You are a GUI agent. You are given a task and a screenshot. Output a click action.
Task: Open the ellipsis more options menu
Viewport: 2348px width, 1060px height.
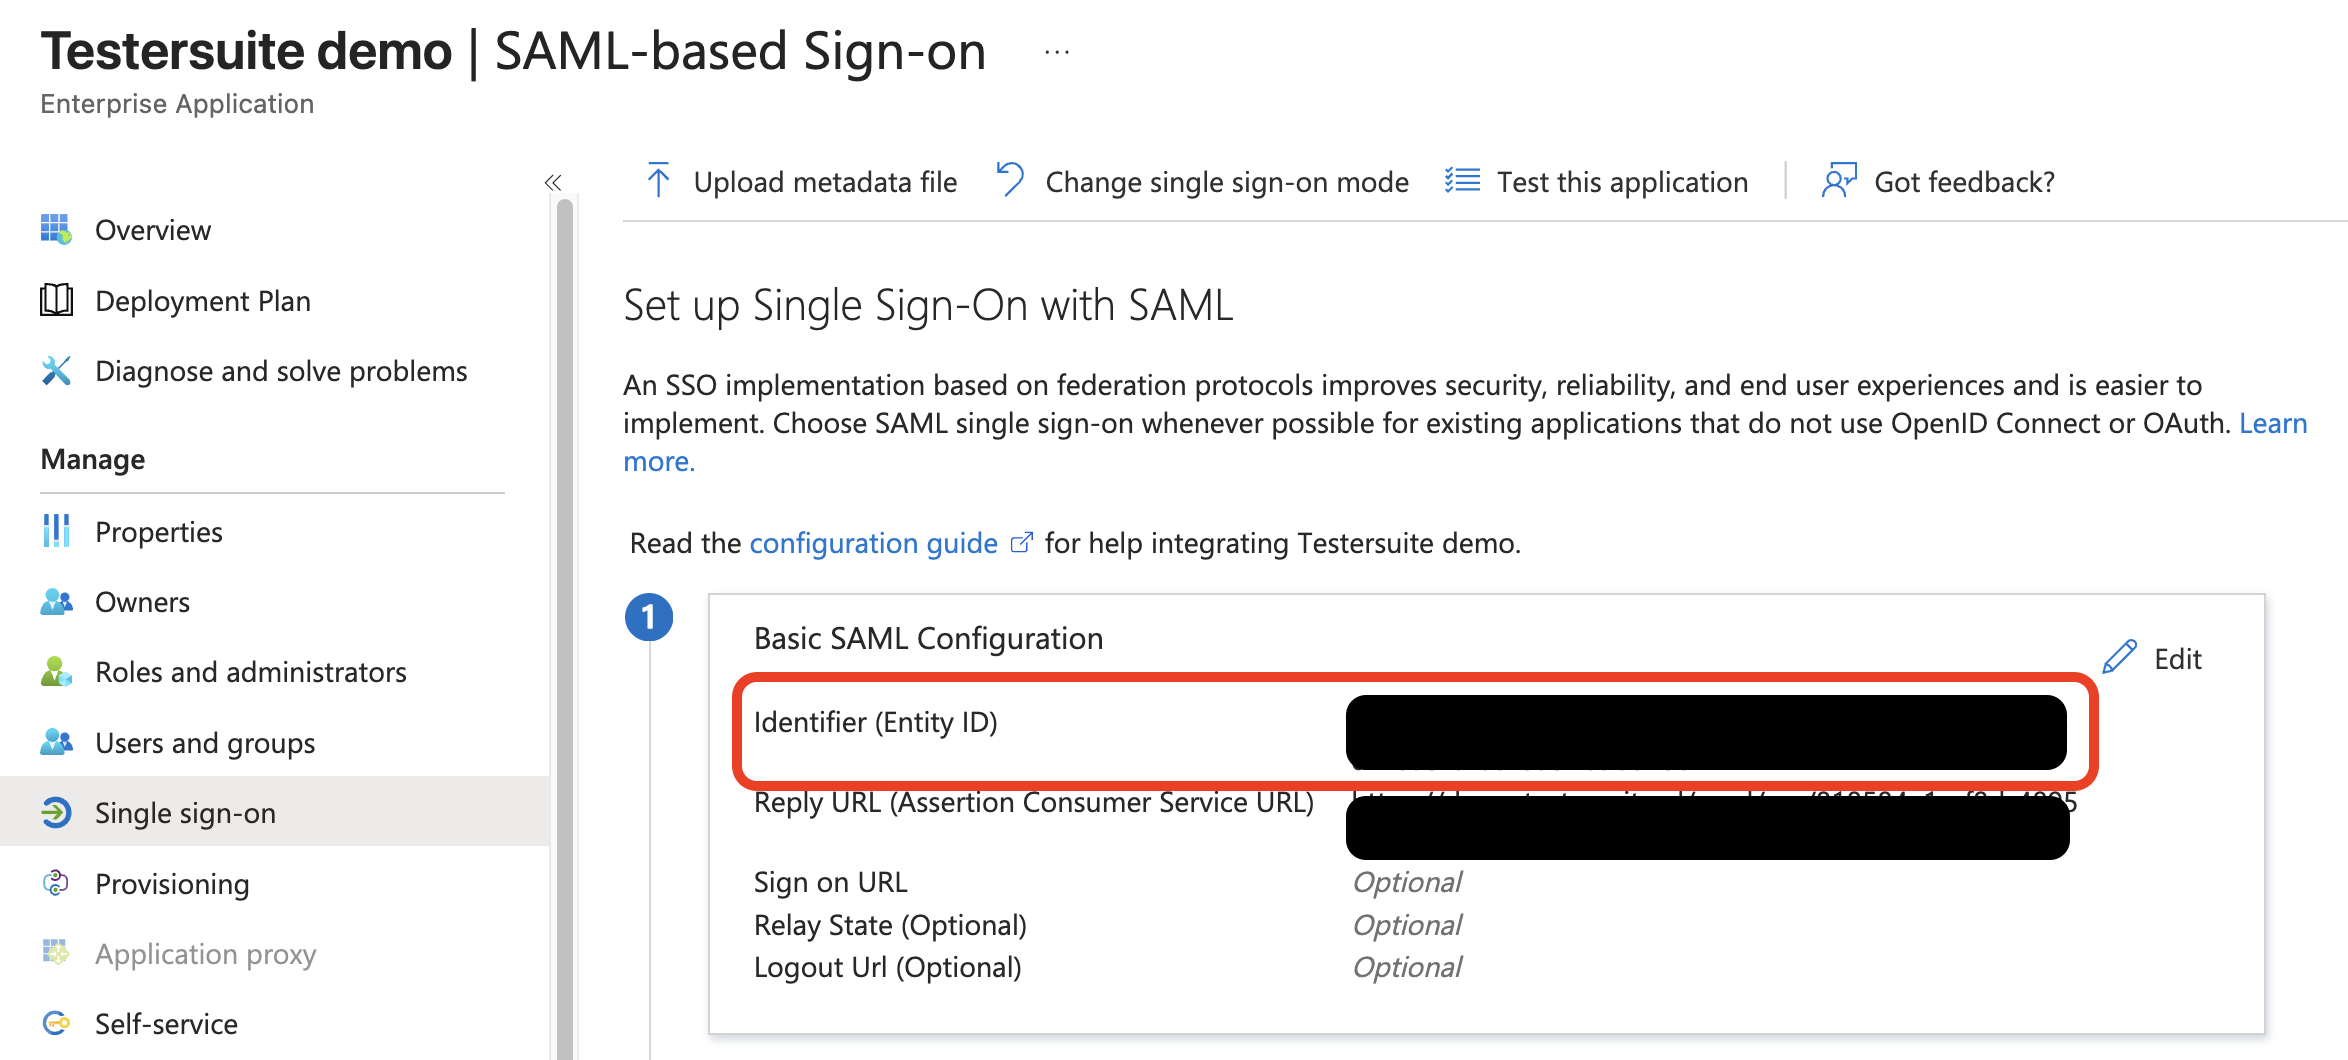pyautogui.click(x=1057, y=52)
